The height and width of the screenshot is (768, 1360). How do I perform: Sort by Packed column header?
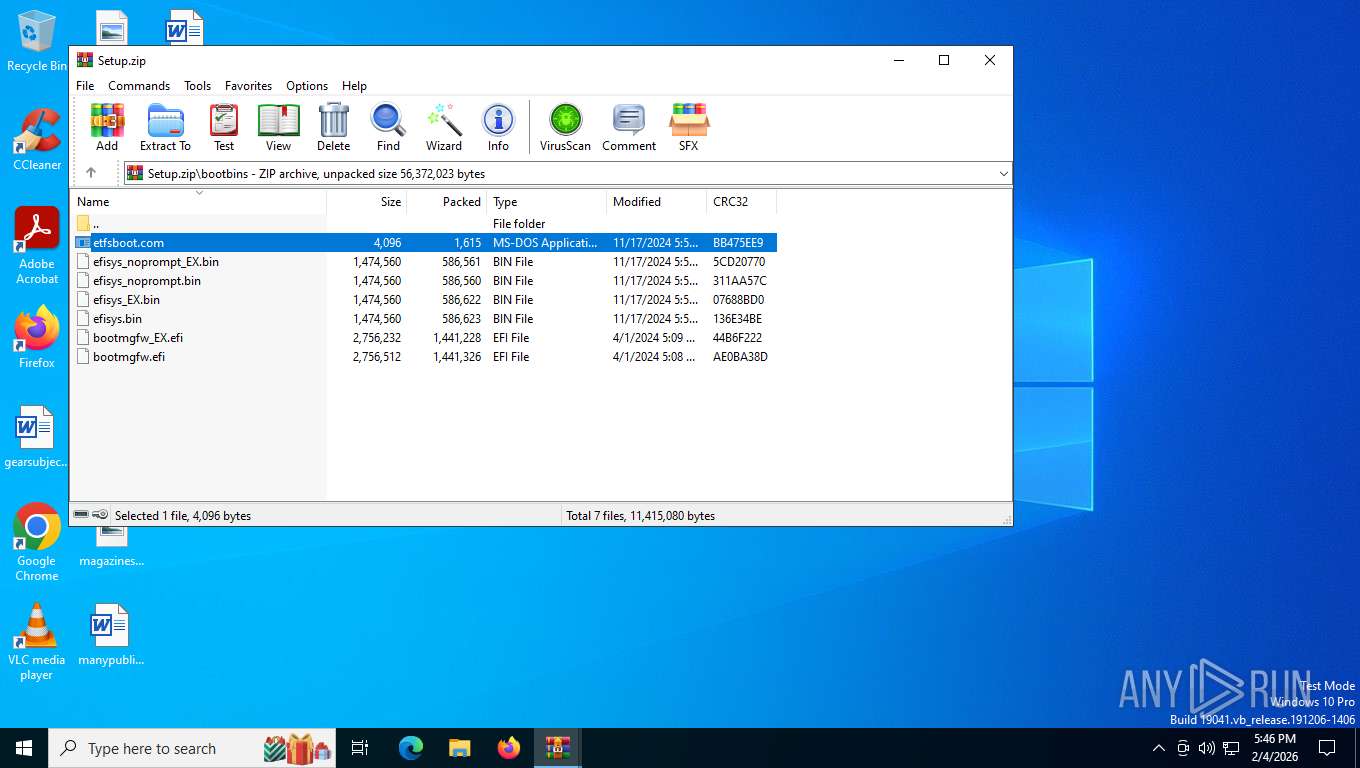click(x=447, y=202)
